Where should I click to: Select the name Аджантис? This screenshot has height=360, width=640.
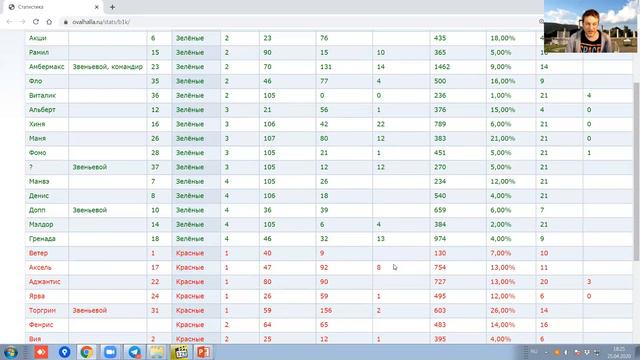coord(44,282)
